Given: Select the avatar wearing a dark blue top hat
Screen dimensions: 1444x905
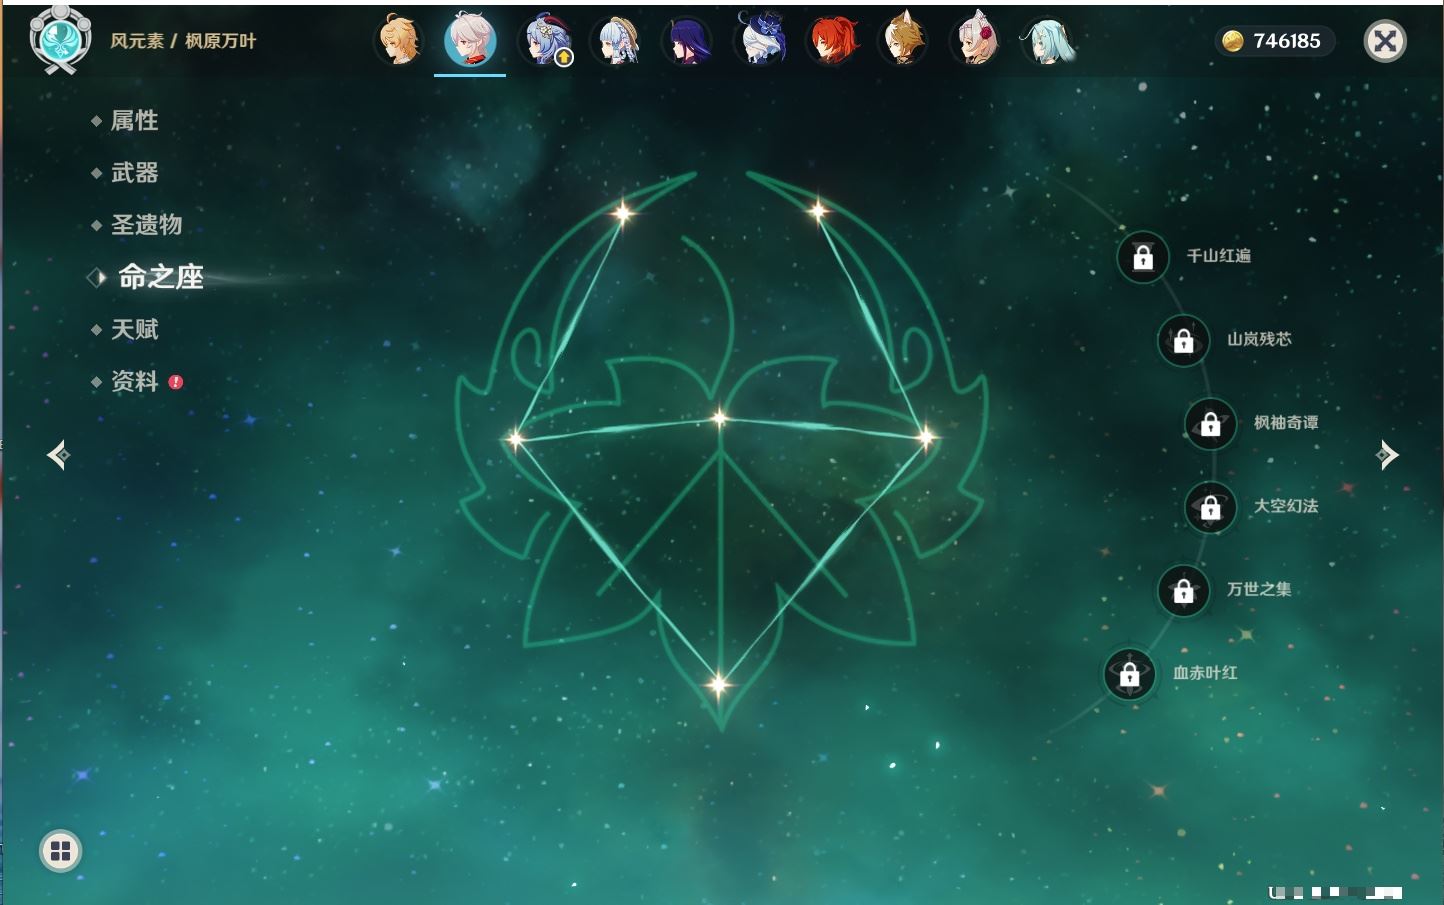Looking at the screenshot, I should tap(760, 41).
